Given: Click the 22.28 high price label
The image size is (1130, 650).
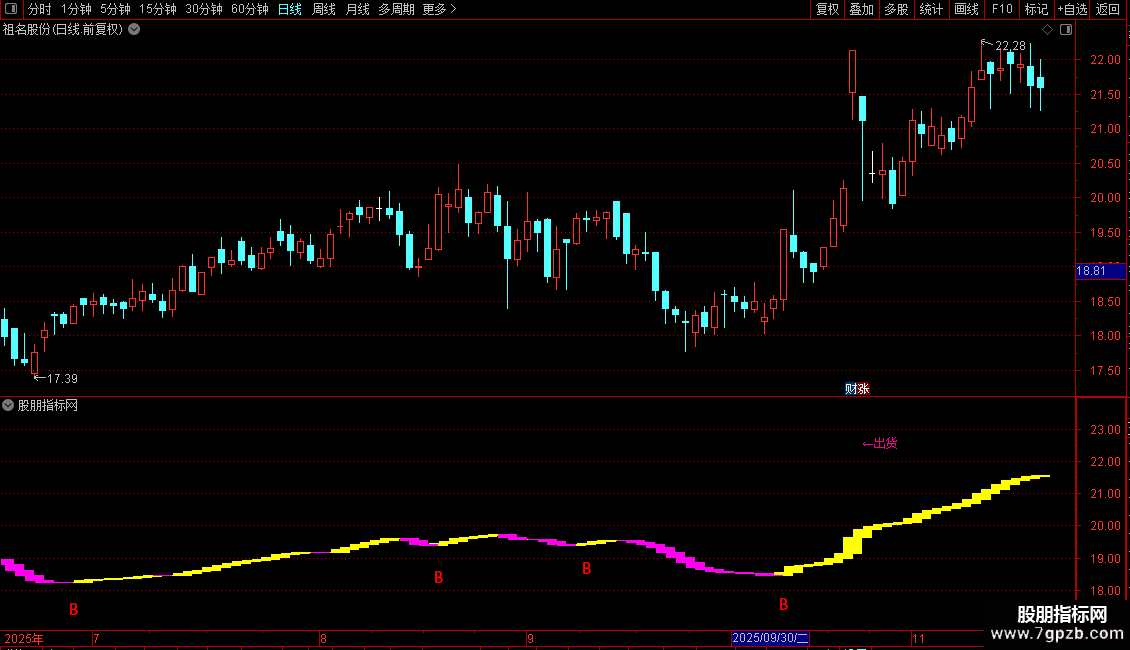Looking at the screenshot, I should click(1010, 45).
